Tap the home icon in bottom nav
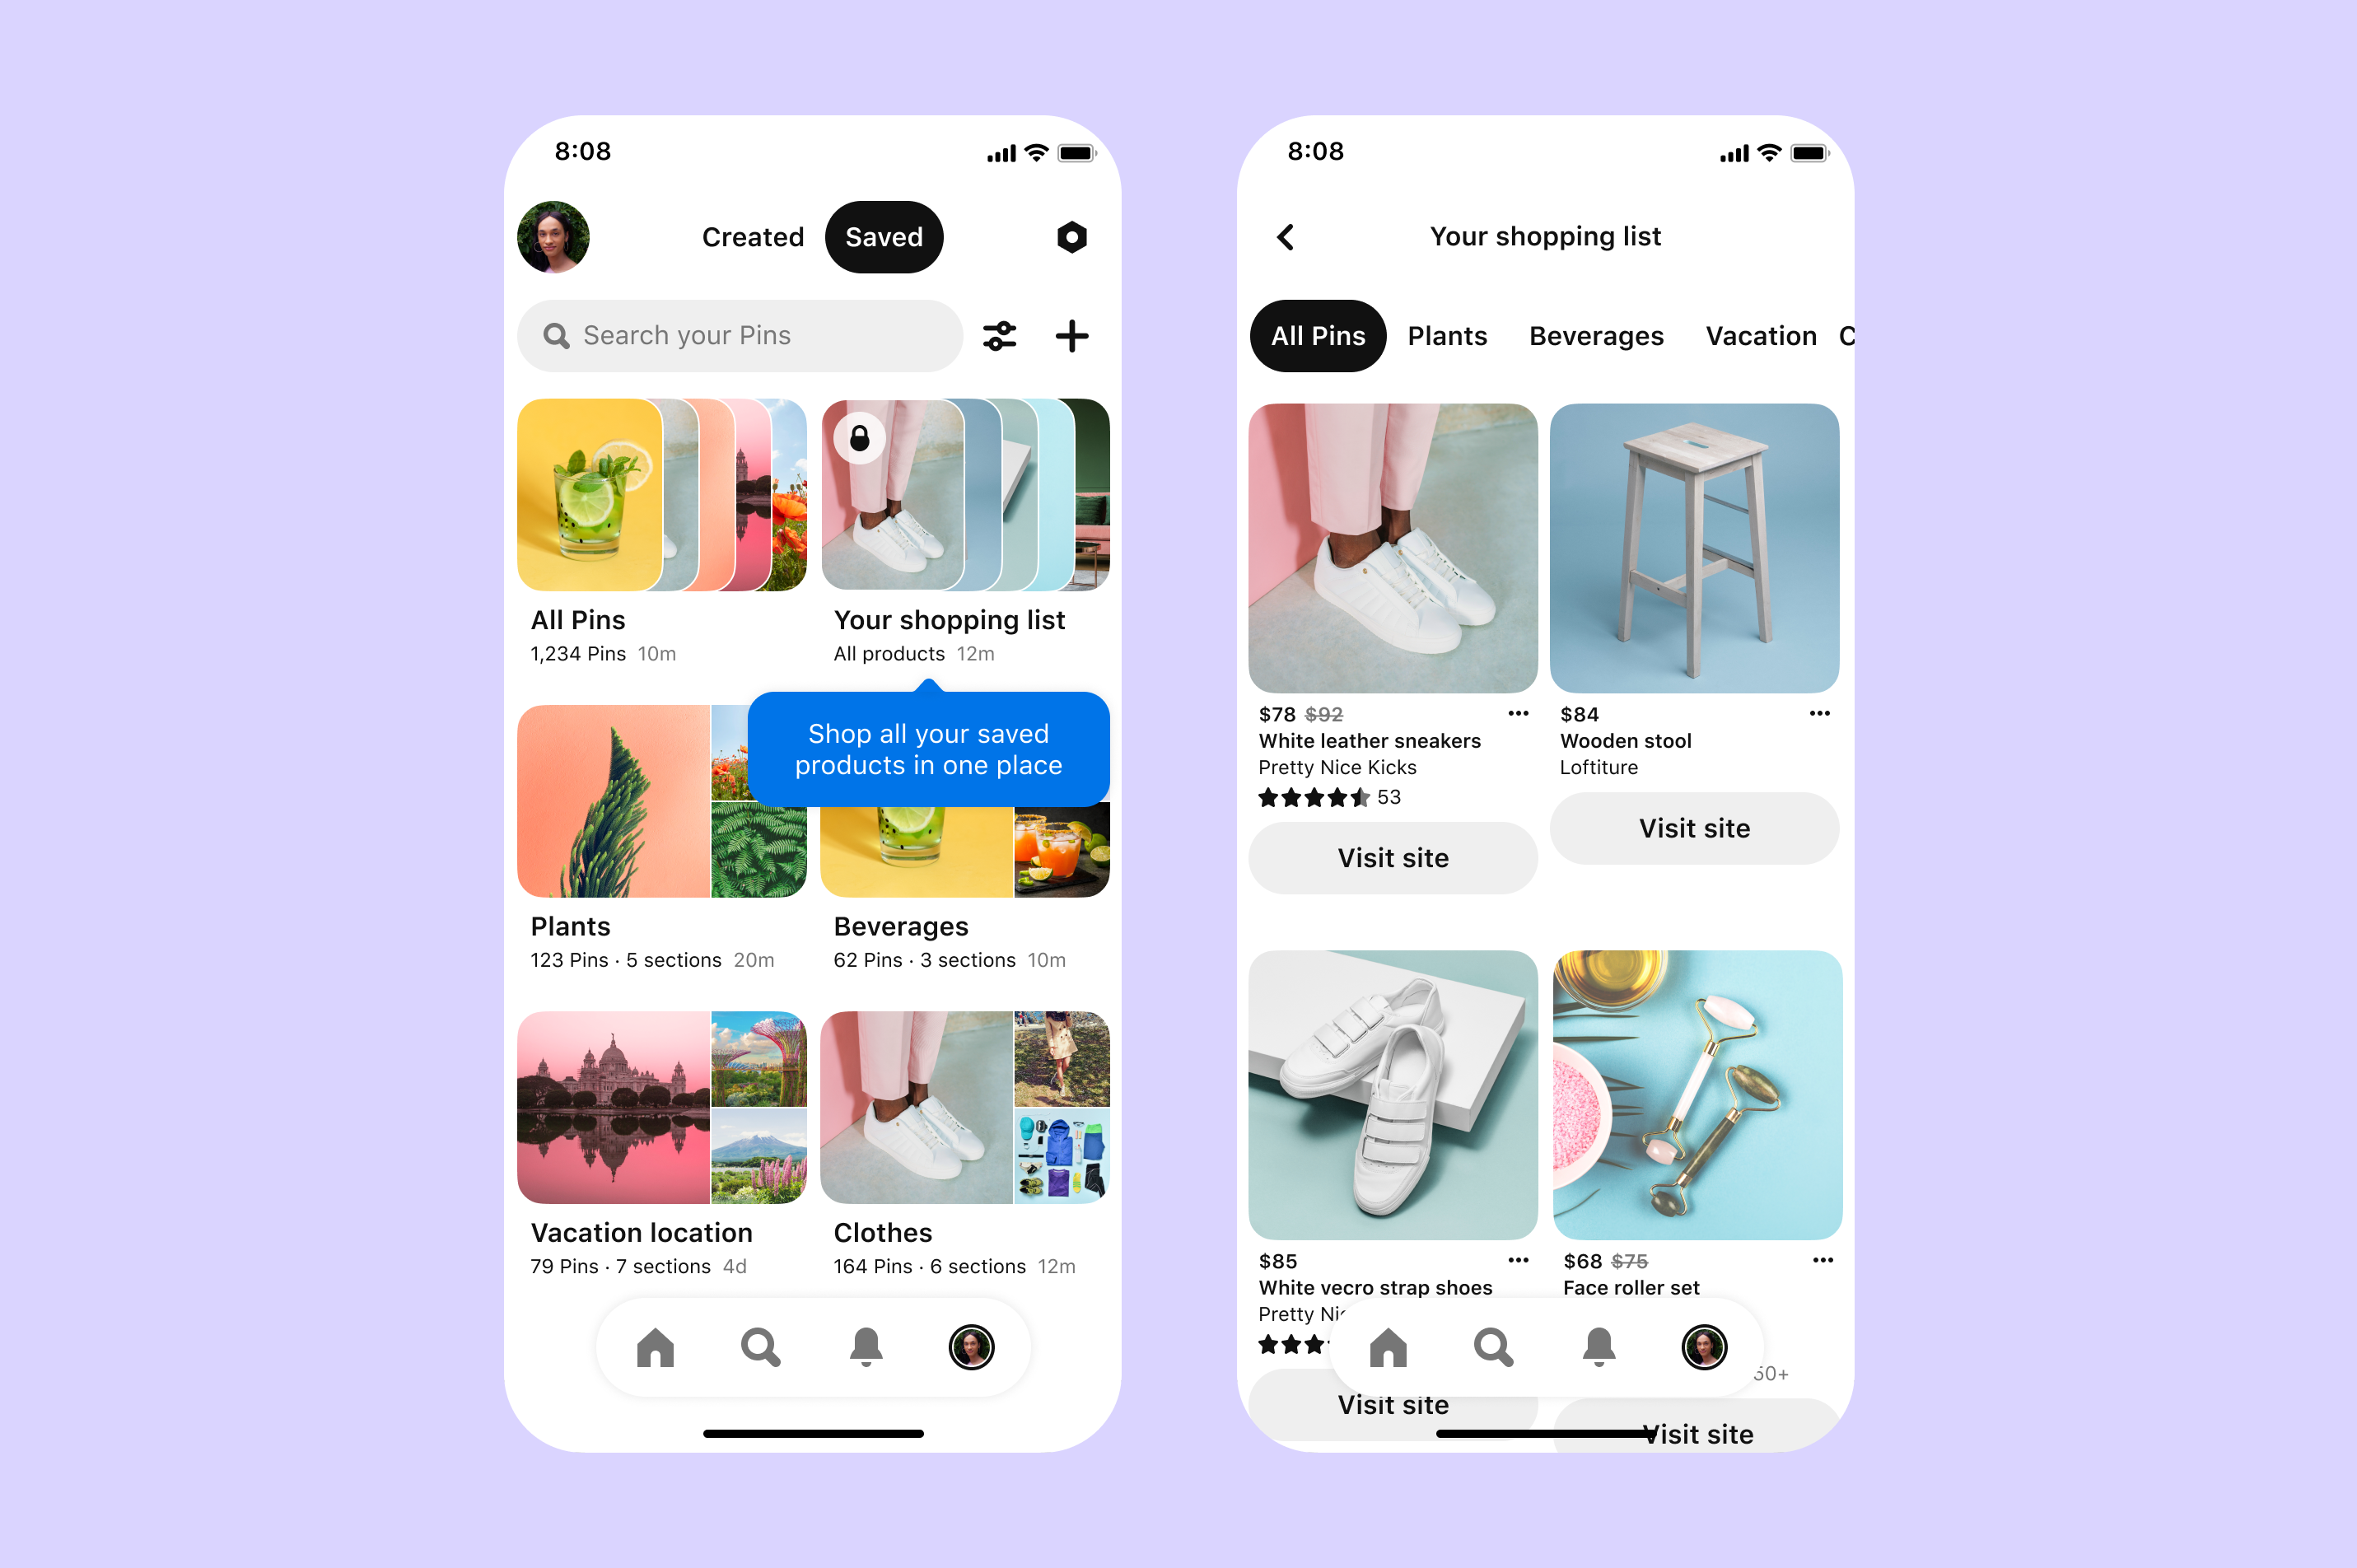This screenshot has width=2357, height=1568. tap(653, 1347)
